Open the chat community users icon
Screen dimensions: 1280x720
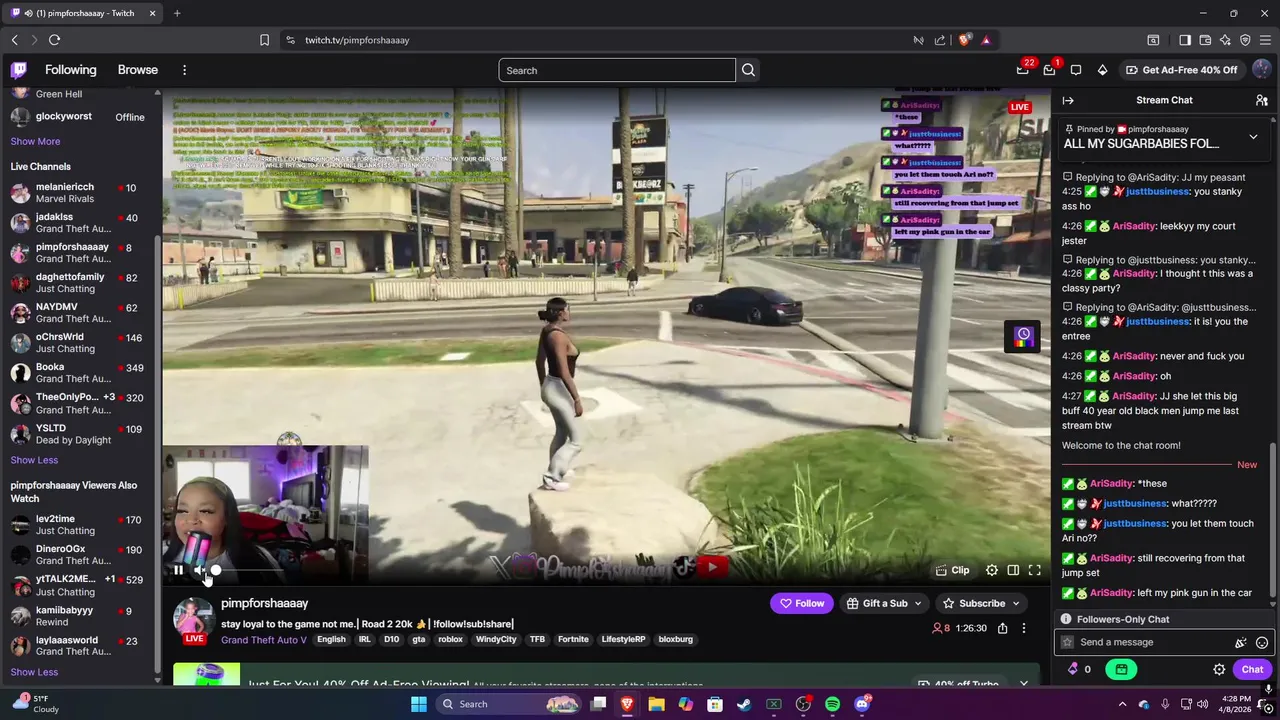coord(1262,100)
